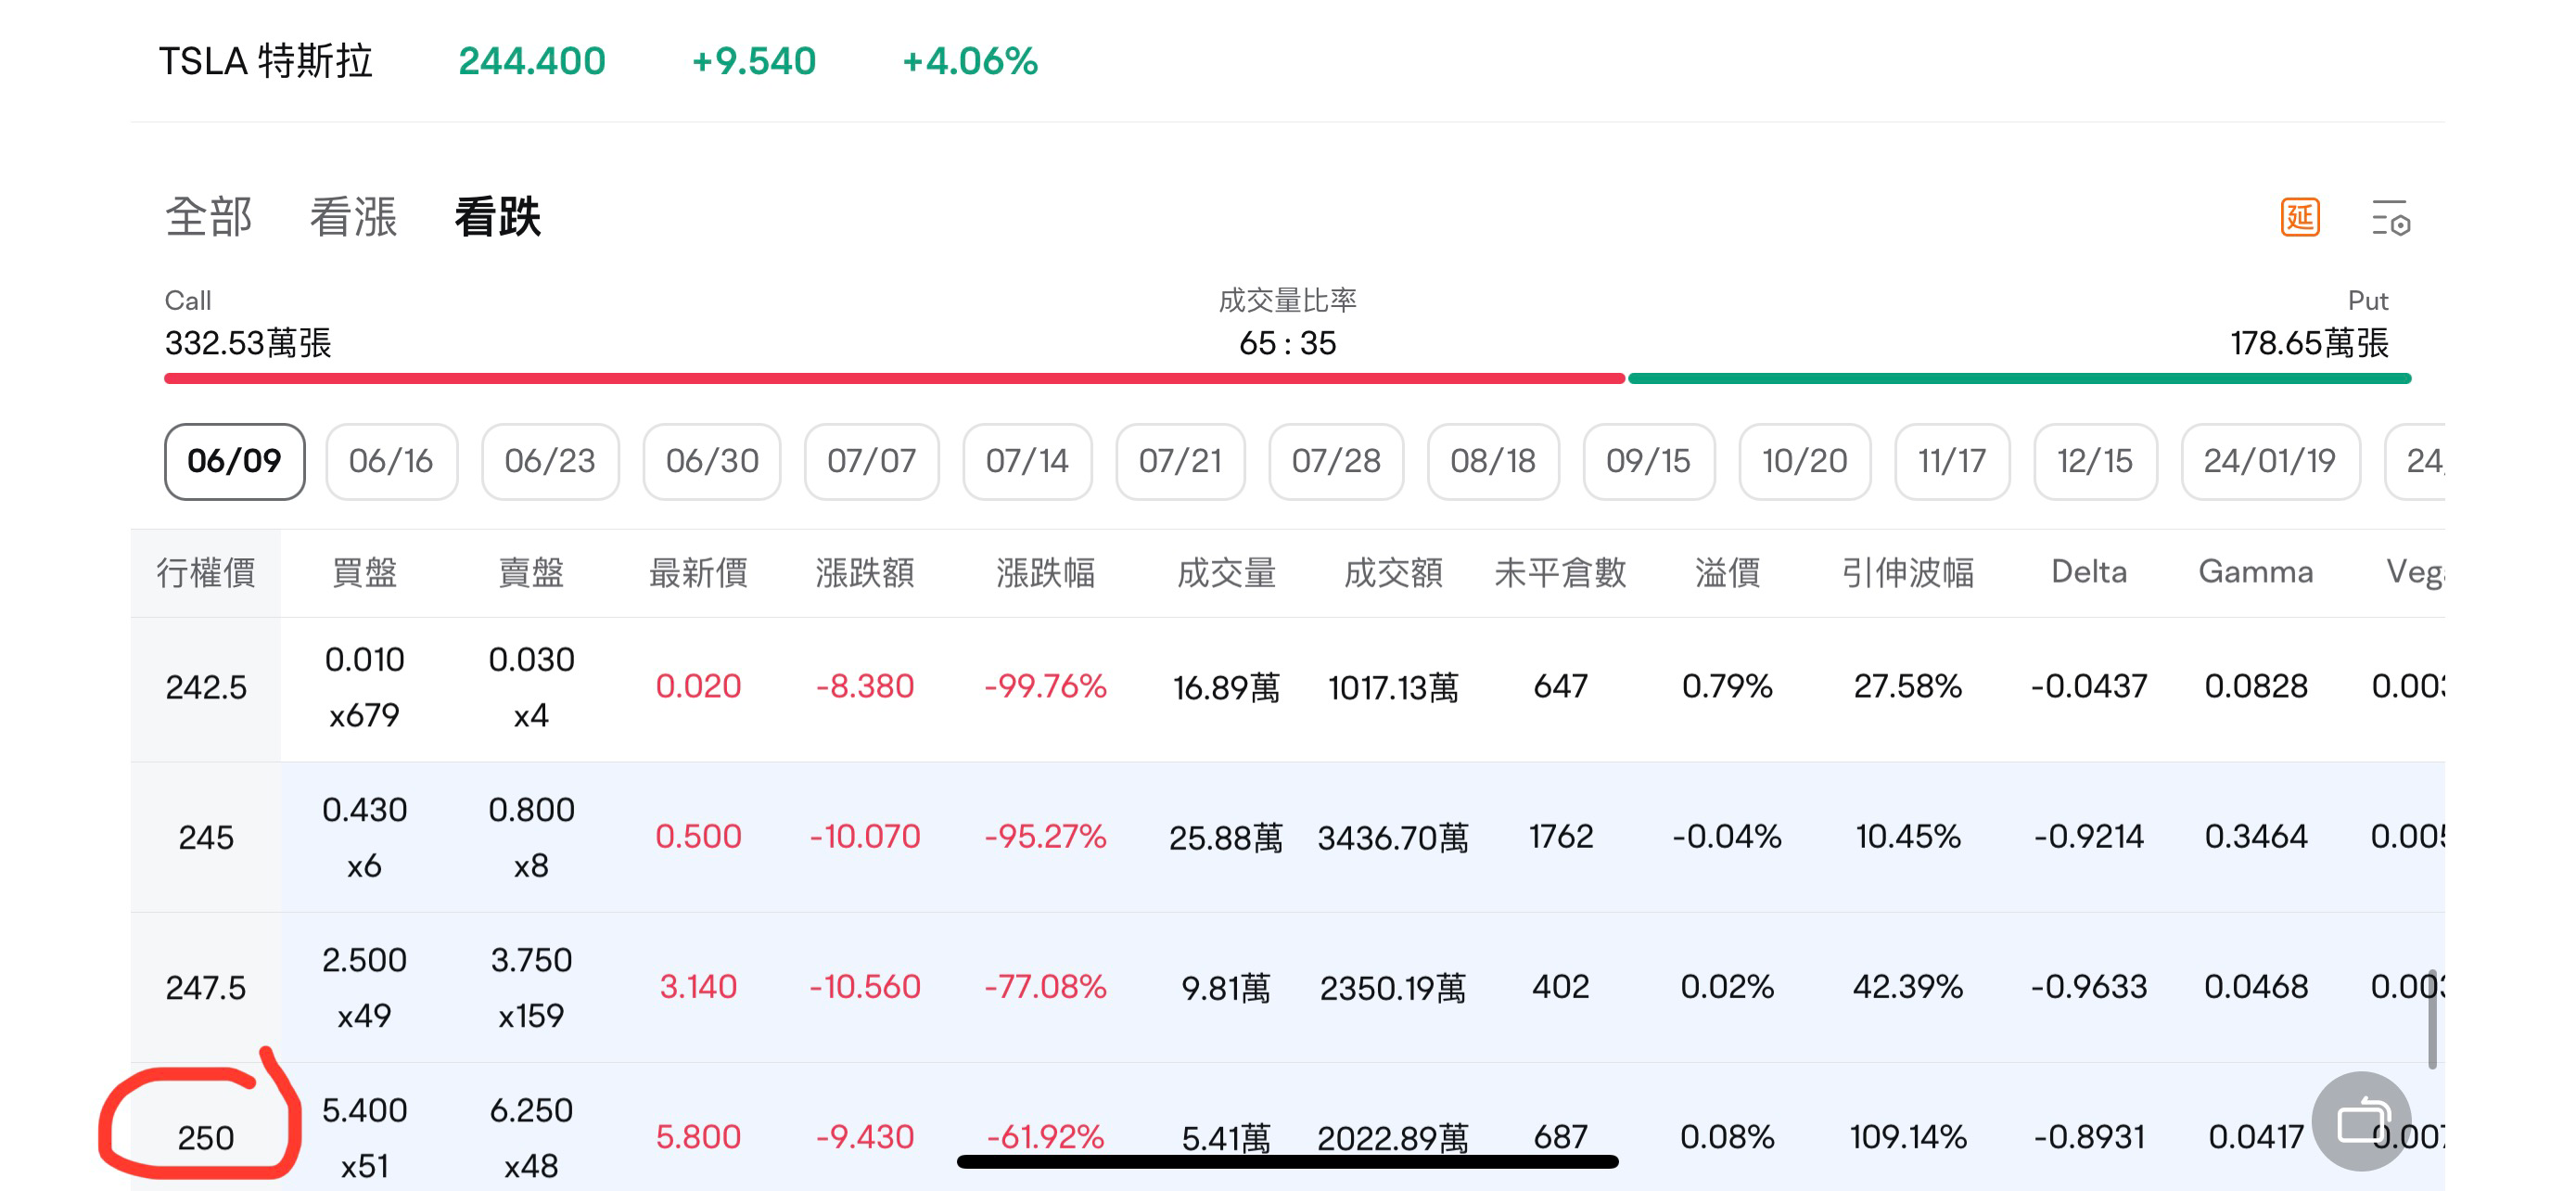The height and width of the screenshot is (1191, 2576).
Task: Choose the 07/28 expiry chip
Action: (x=1336, y=461)
